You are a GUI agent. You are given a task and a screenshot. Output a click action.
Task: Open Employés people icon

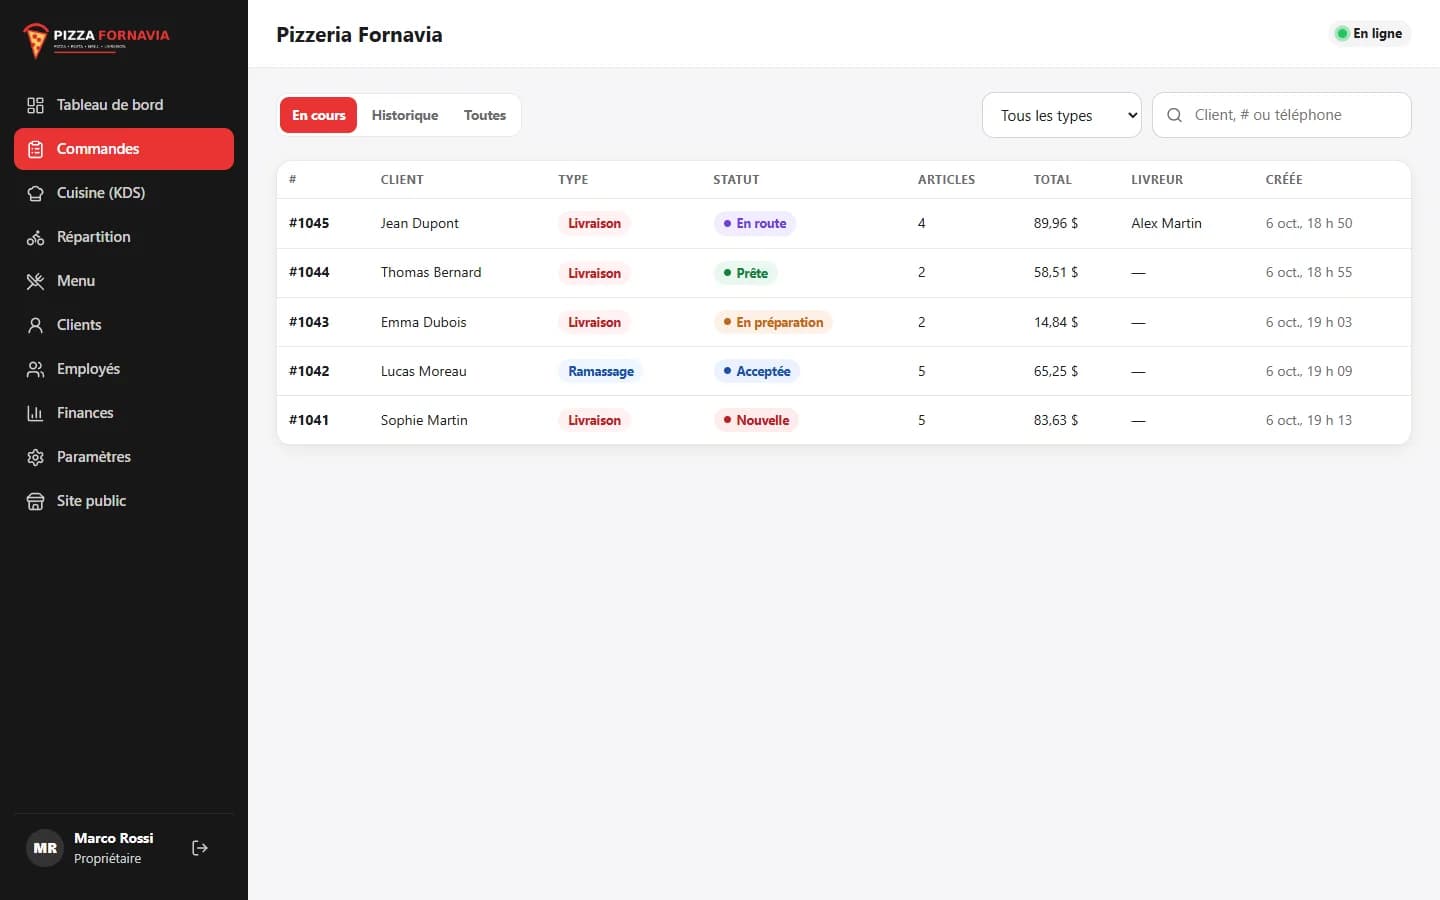[35, 369]
